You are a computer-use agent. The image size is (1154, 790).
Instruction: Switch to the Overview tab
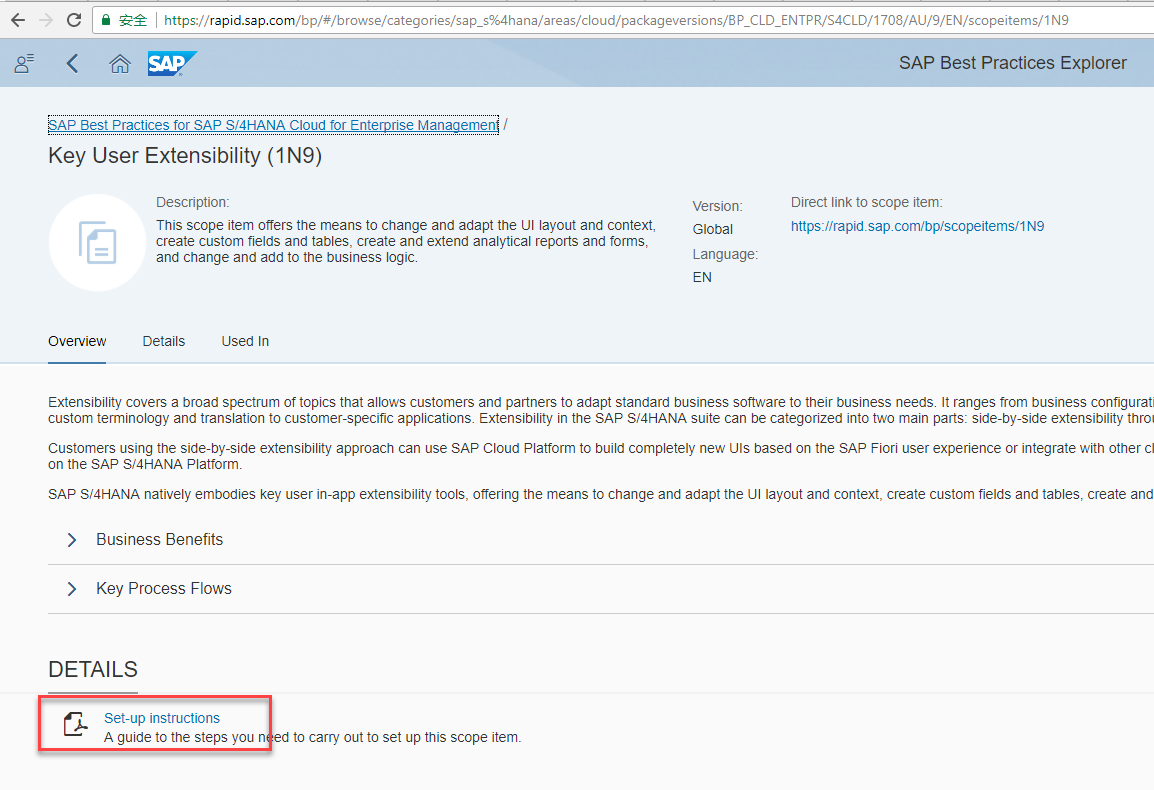[x=77, y=342]
